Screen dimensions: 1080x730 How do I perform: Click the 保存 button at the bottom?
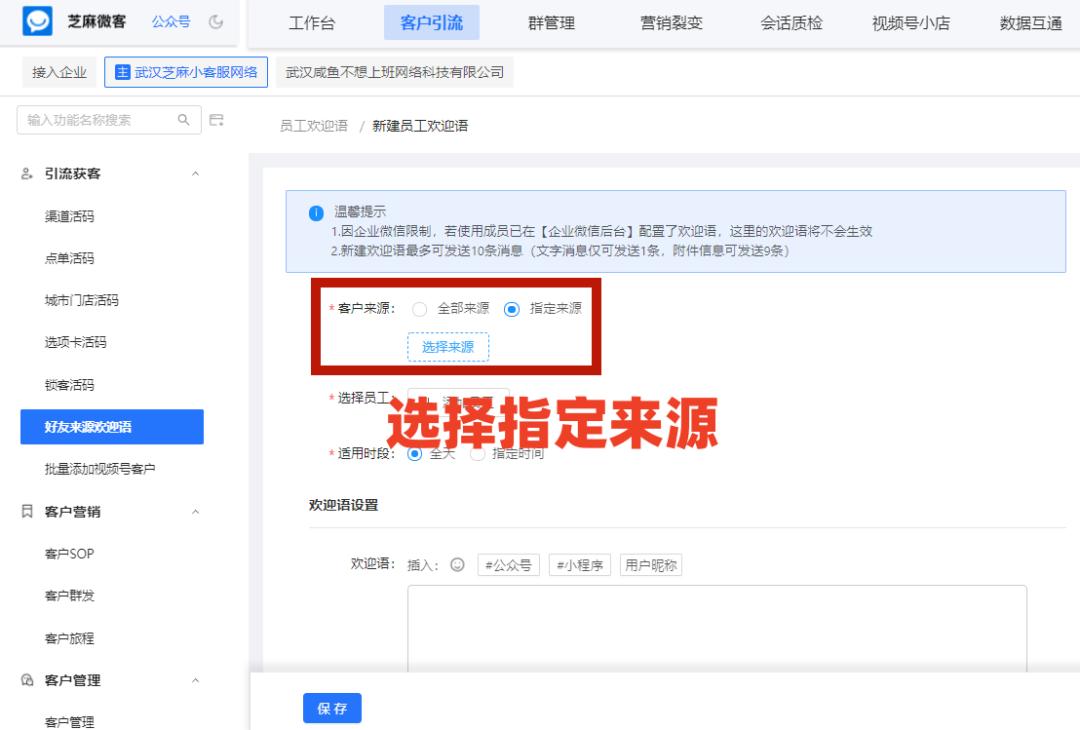pyautogui.click(x=332, y=708)
